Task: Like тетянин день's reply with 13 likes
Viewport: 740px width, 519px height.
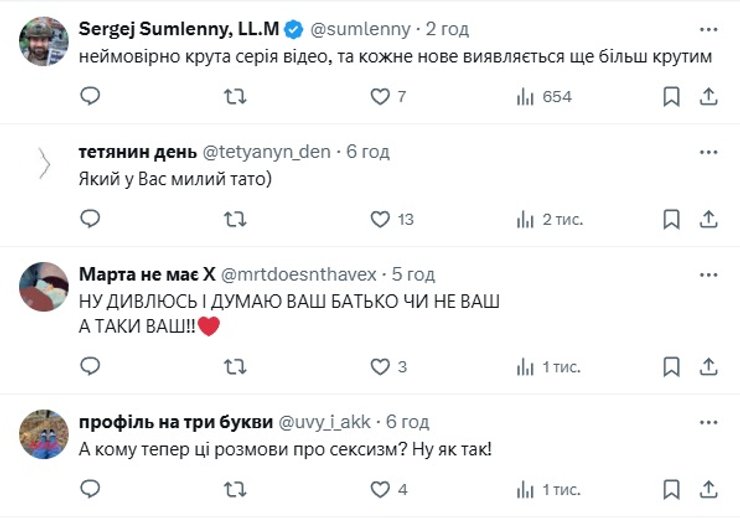Action: [x=380, y=219]
